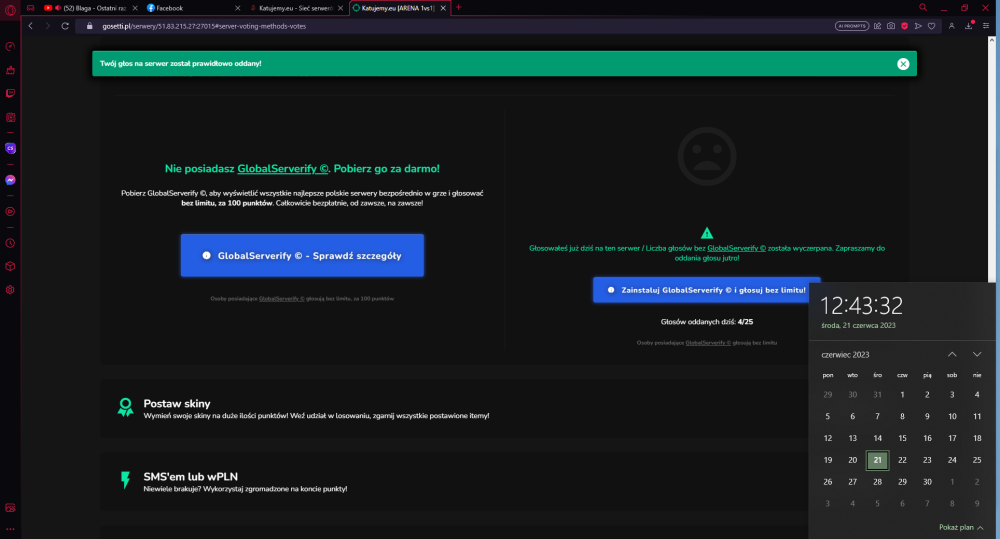Viewport: 1000px width, 539px height.
Task: Open the fourth sidebar icon below Twitch
Action: pos(10,117)
